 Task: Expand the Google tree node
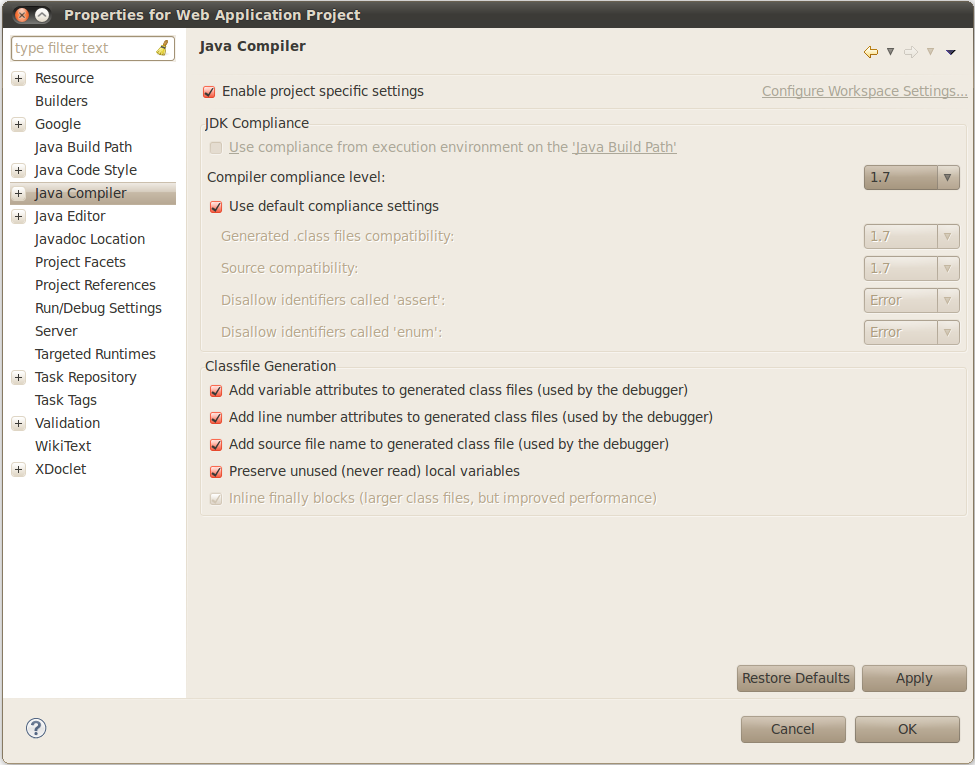18,125
